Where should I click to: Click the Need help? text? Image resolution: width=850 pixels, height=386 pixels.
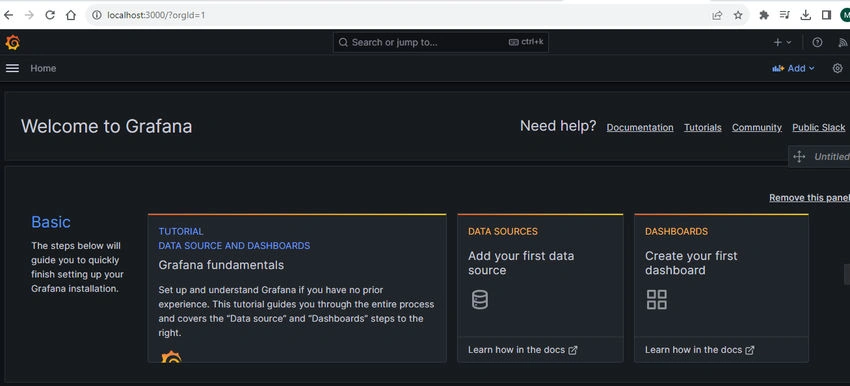[558, 126]
